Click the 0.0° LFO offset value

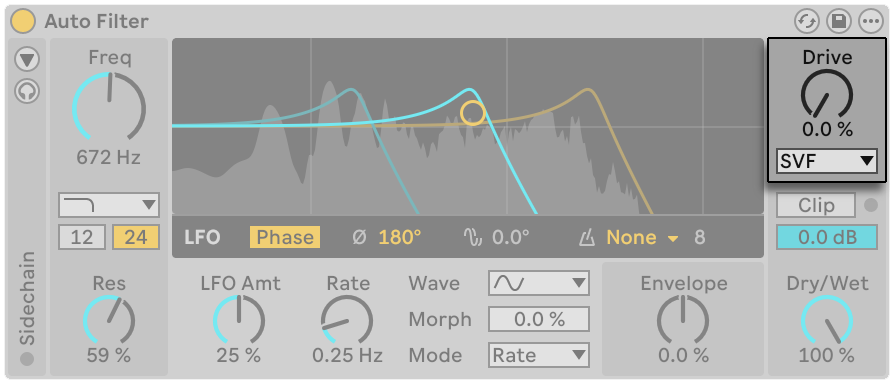(510, 238)
